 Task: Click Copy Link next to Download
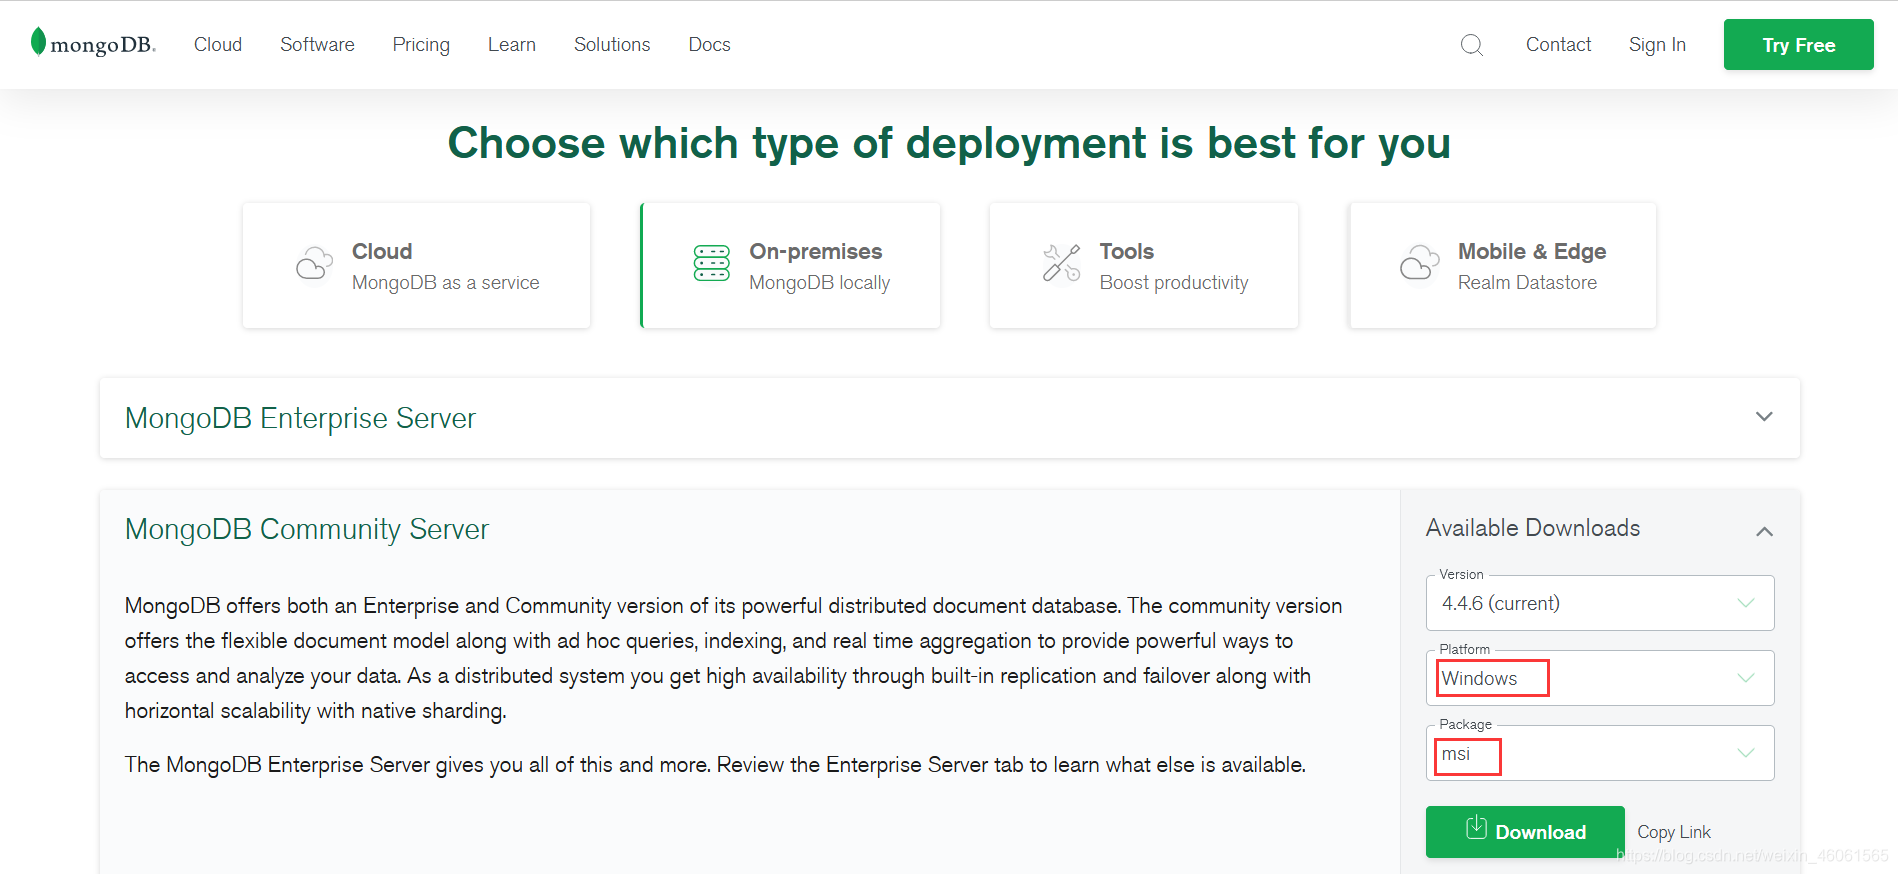click(x=1673, y=832)
